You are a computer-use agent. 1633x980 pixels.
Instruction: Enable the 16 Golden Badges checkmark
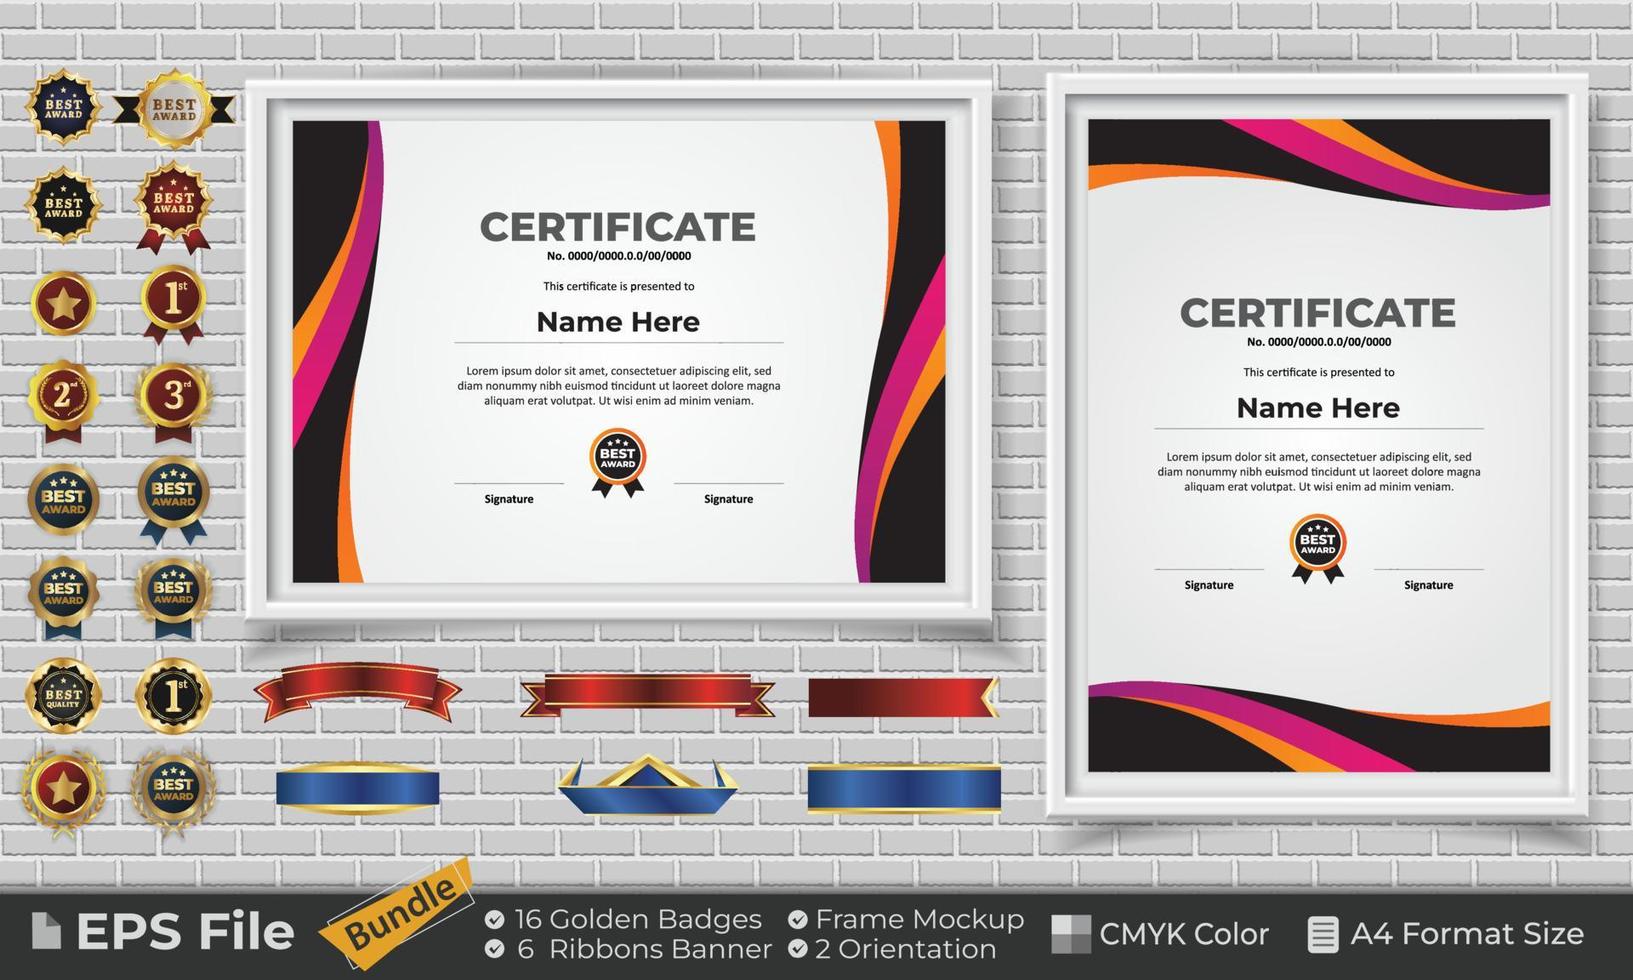tap(497, 918)
